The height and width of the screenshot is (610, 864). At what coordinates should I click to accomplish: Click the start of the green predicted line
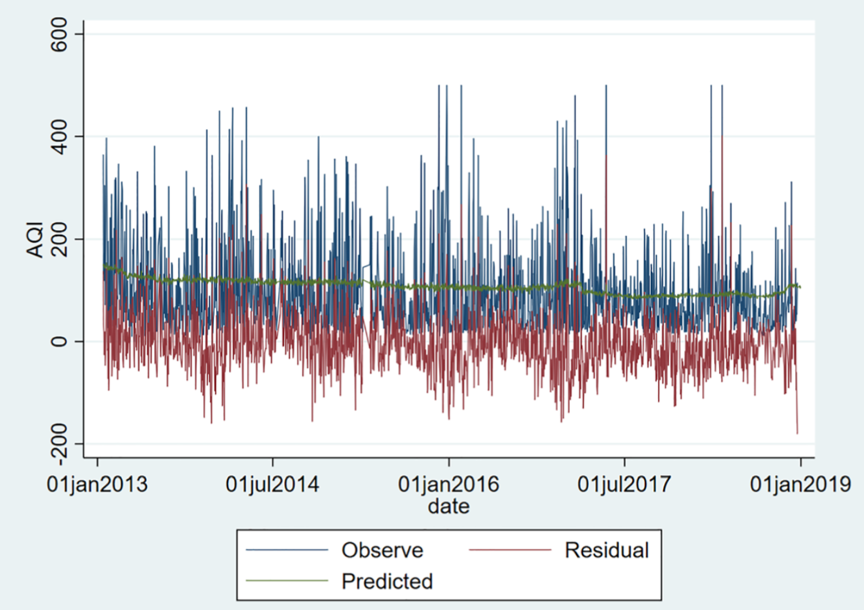point(104,266)
